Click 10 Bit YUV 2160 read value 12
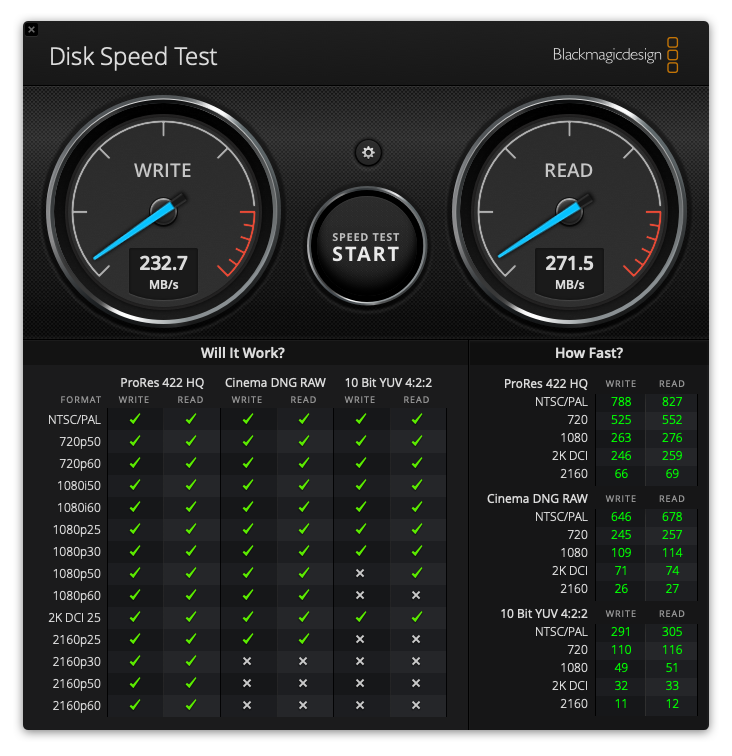Image resolution: width=732 pixels, height=756 pixels. [x=672, y=704]
